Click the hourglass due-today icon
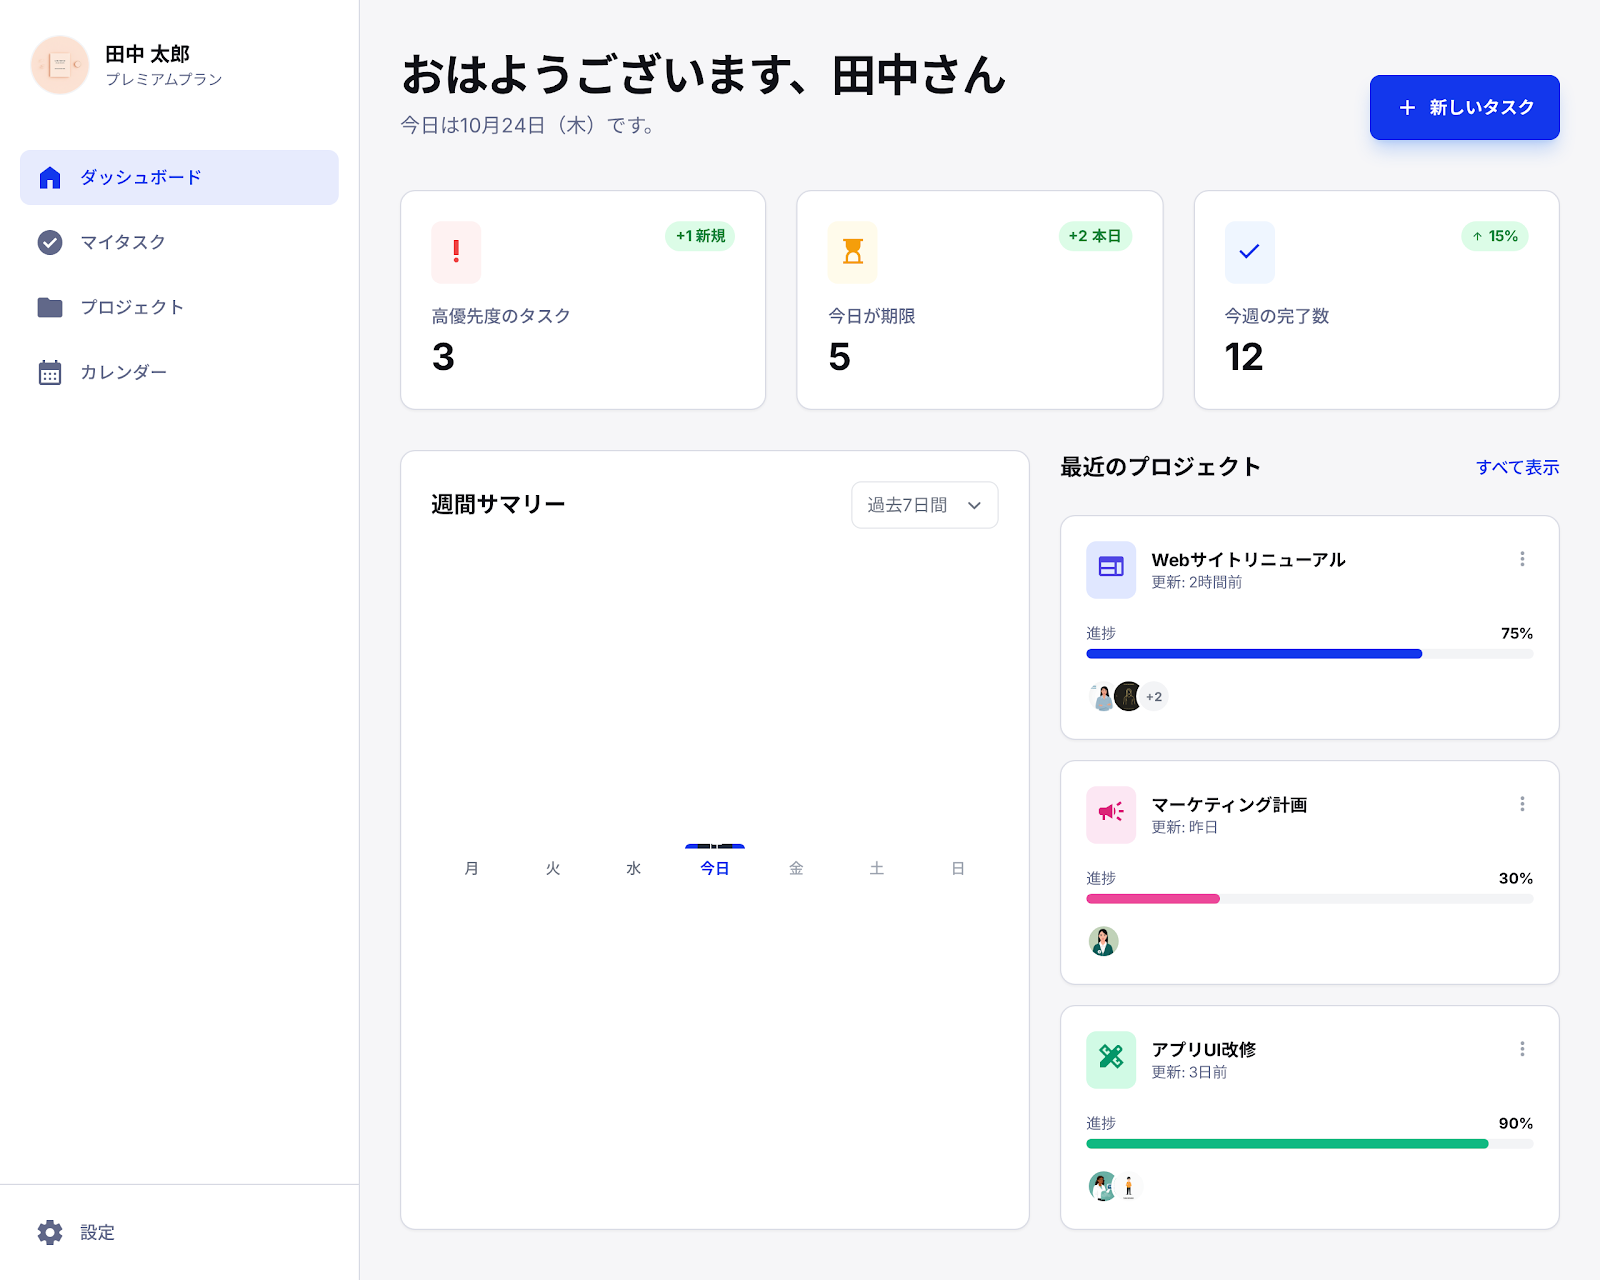Image resolution: width=1600 pixels, height=1280 pixels. point(852,252)
